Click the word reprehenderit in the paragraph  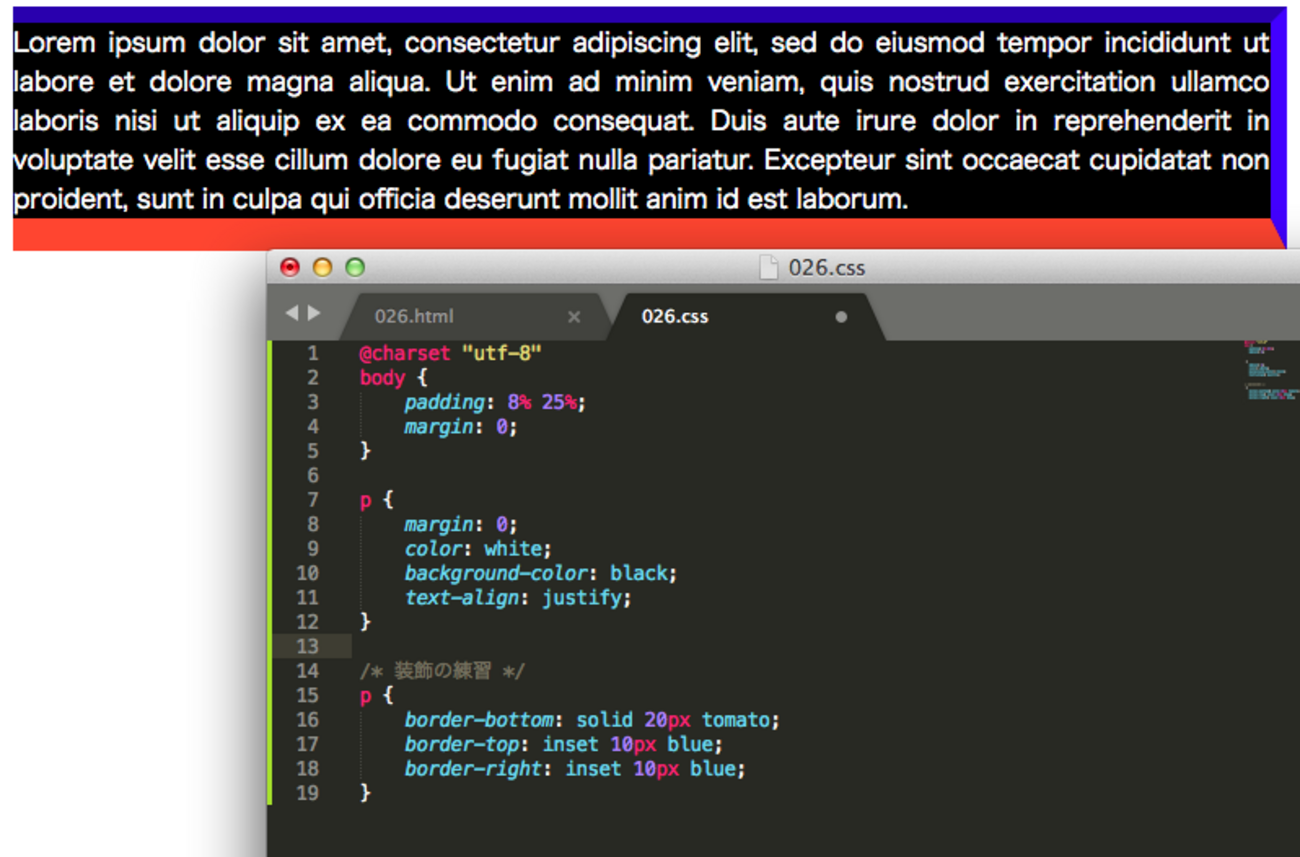pos(1143,121)
